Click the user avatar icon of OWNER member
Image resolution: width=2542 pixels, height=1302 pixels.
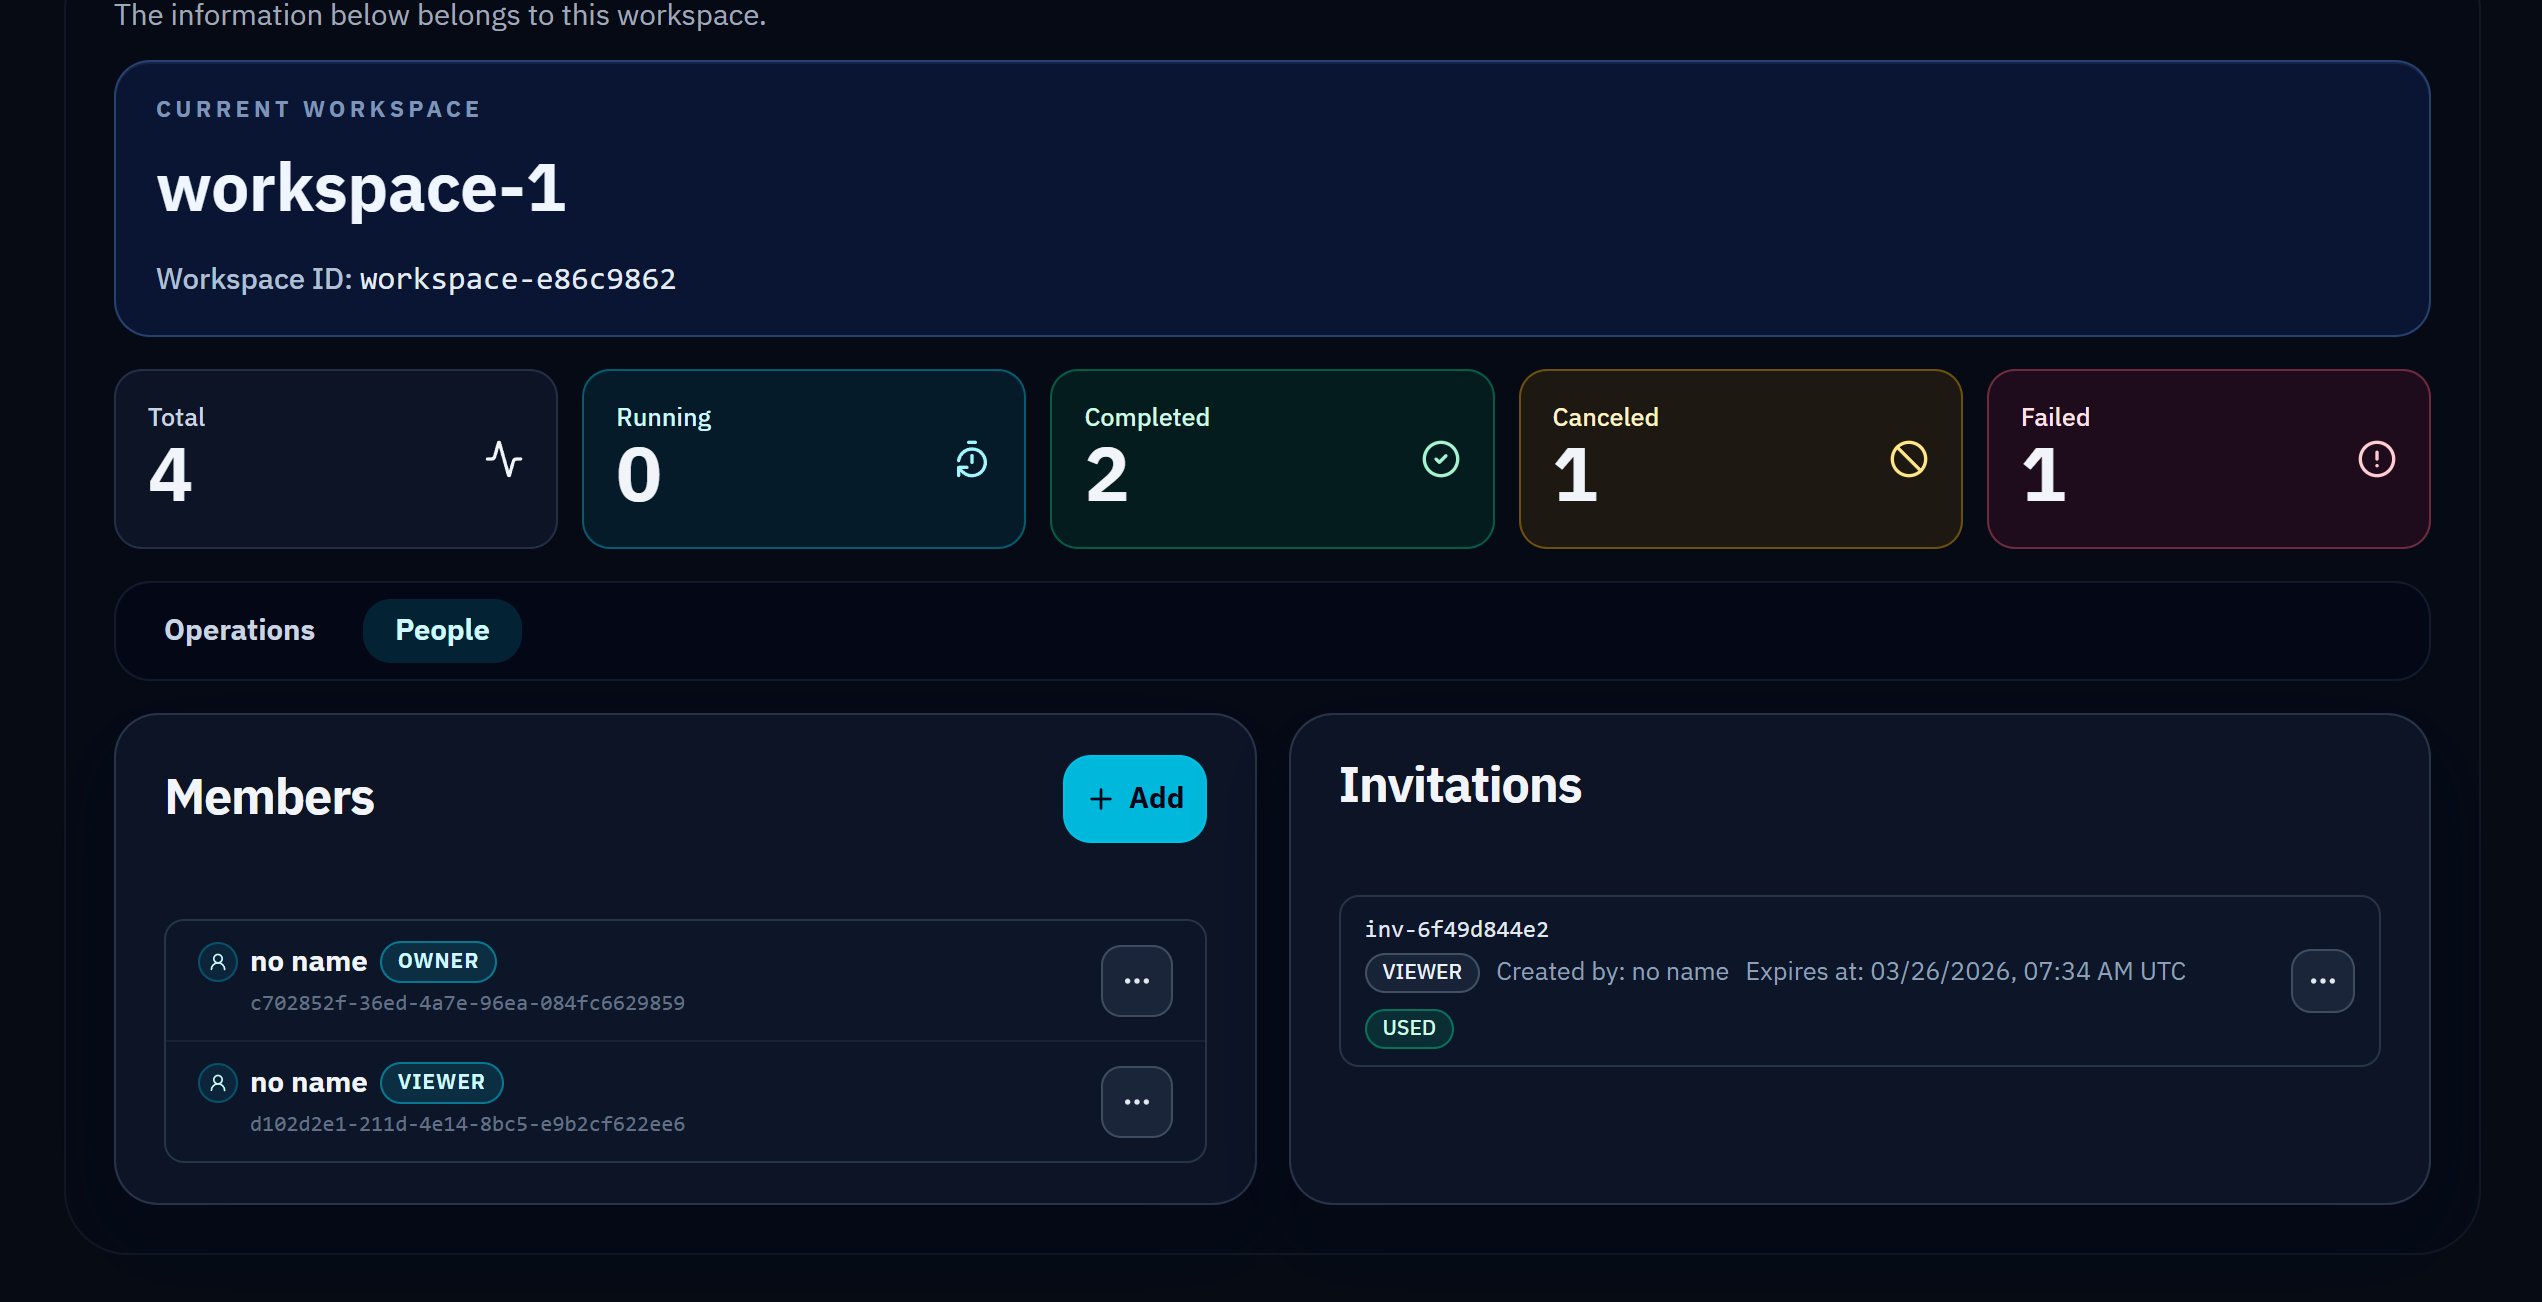tap(217, 962)
